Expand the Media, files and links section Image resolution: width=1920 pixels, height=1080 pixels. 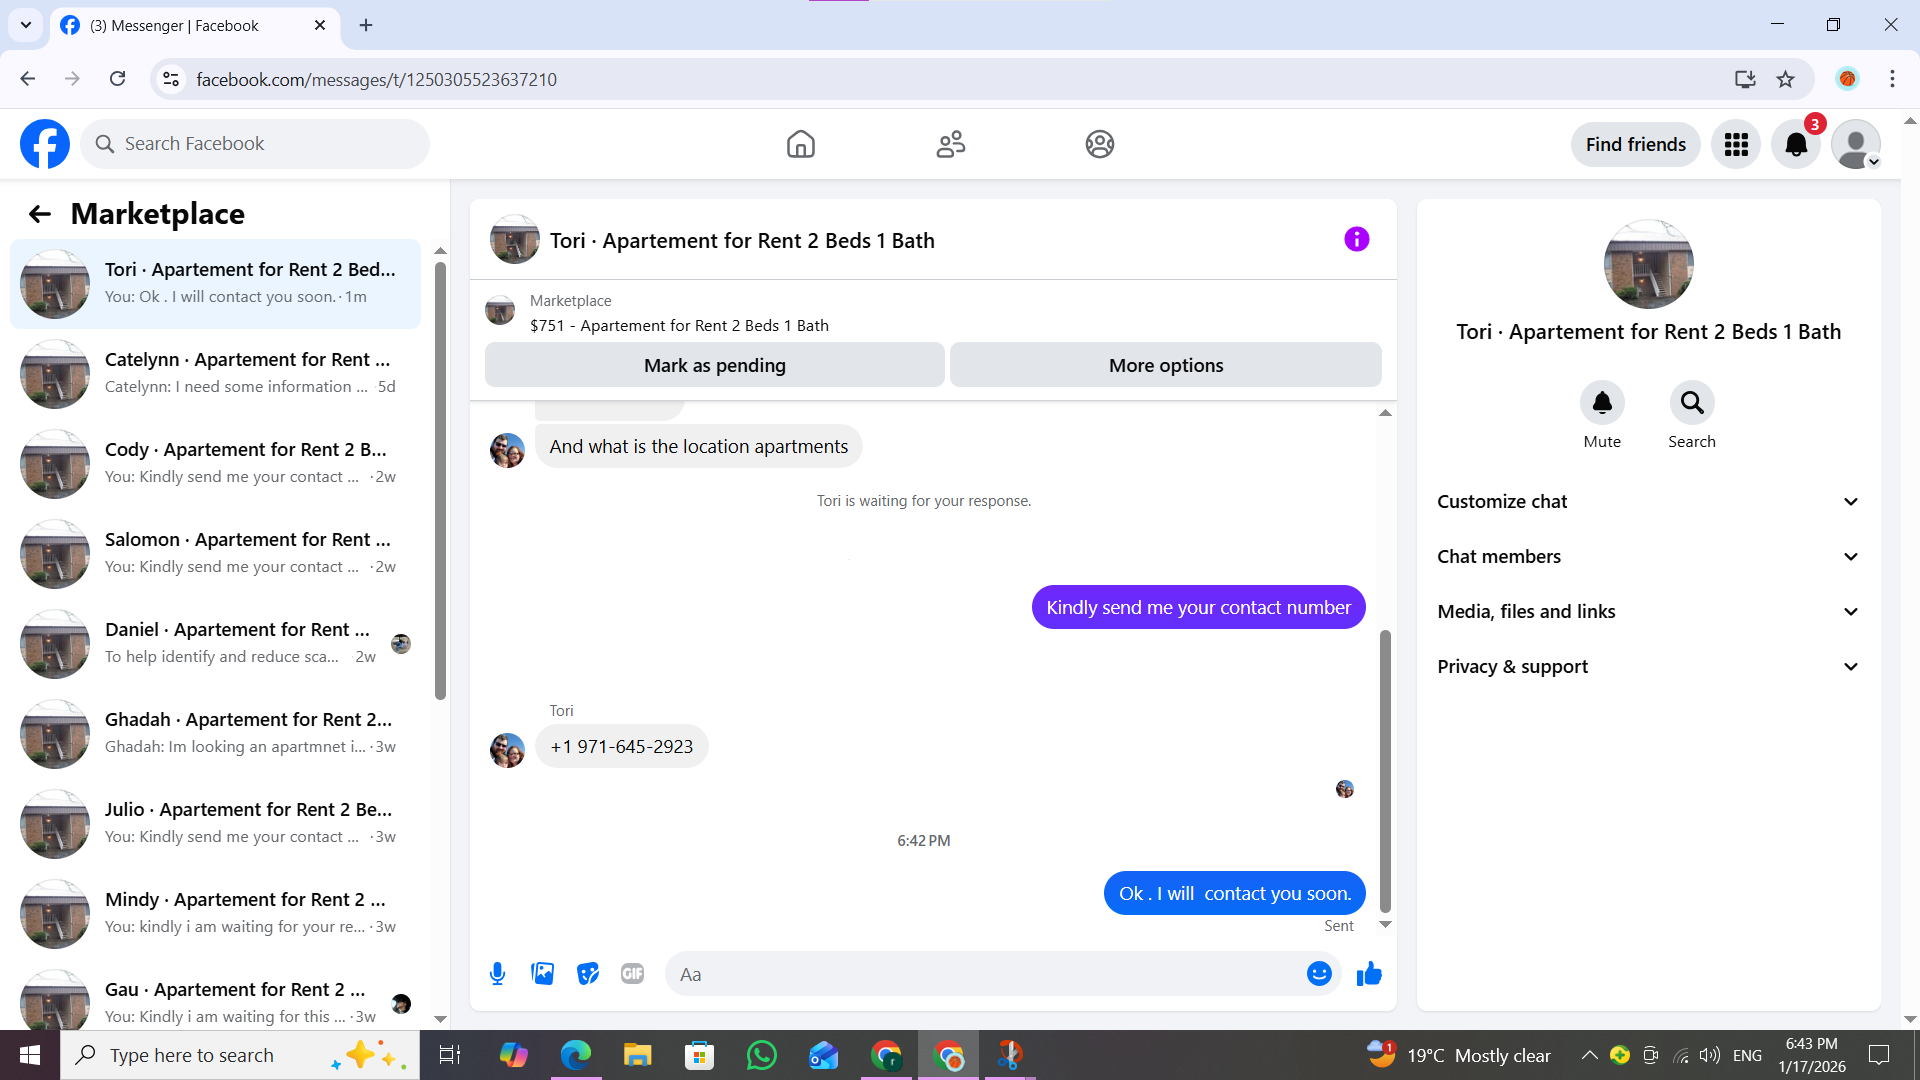1648,612
